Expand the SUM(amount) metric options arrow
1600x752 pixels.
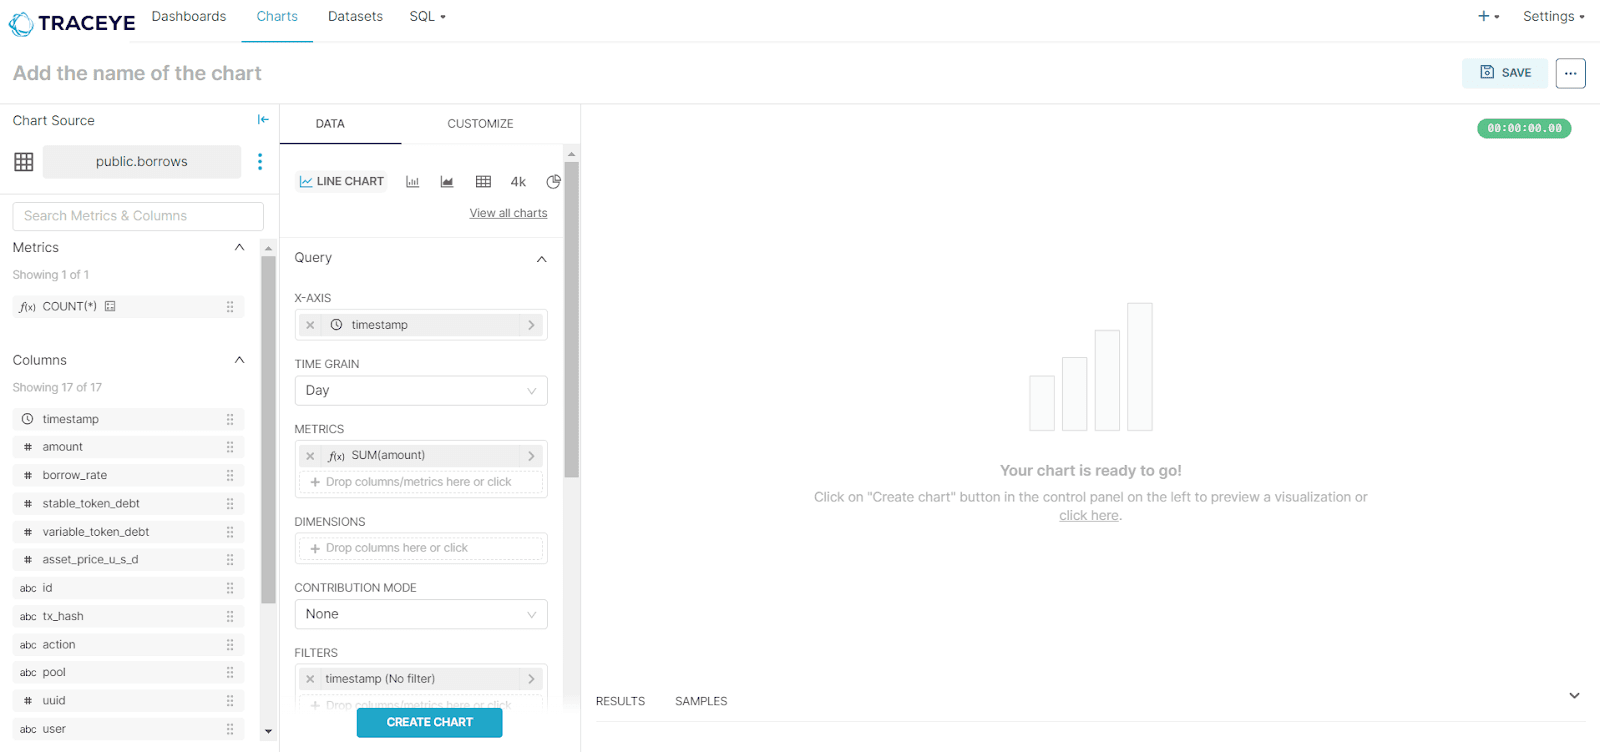(531, 456)
